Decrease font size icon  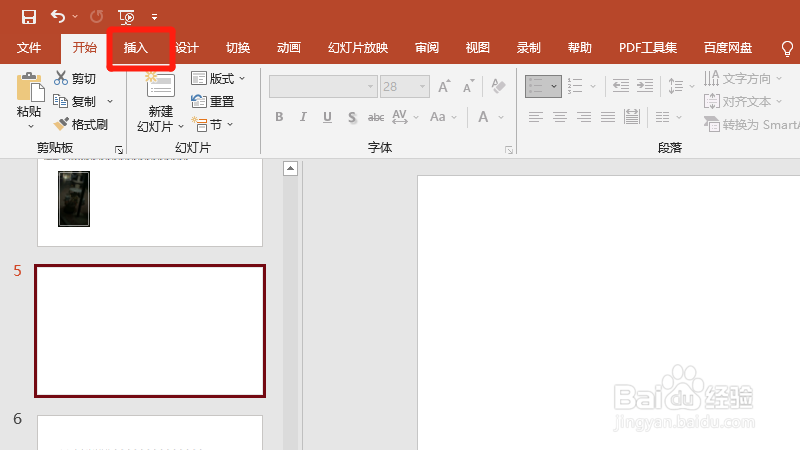pos(468,86)
